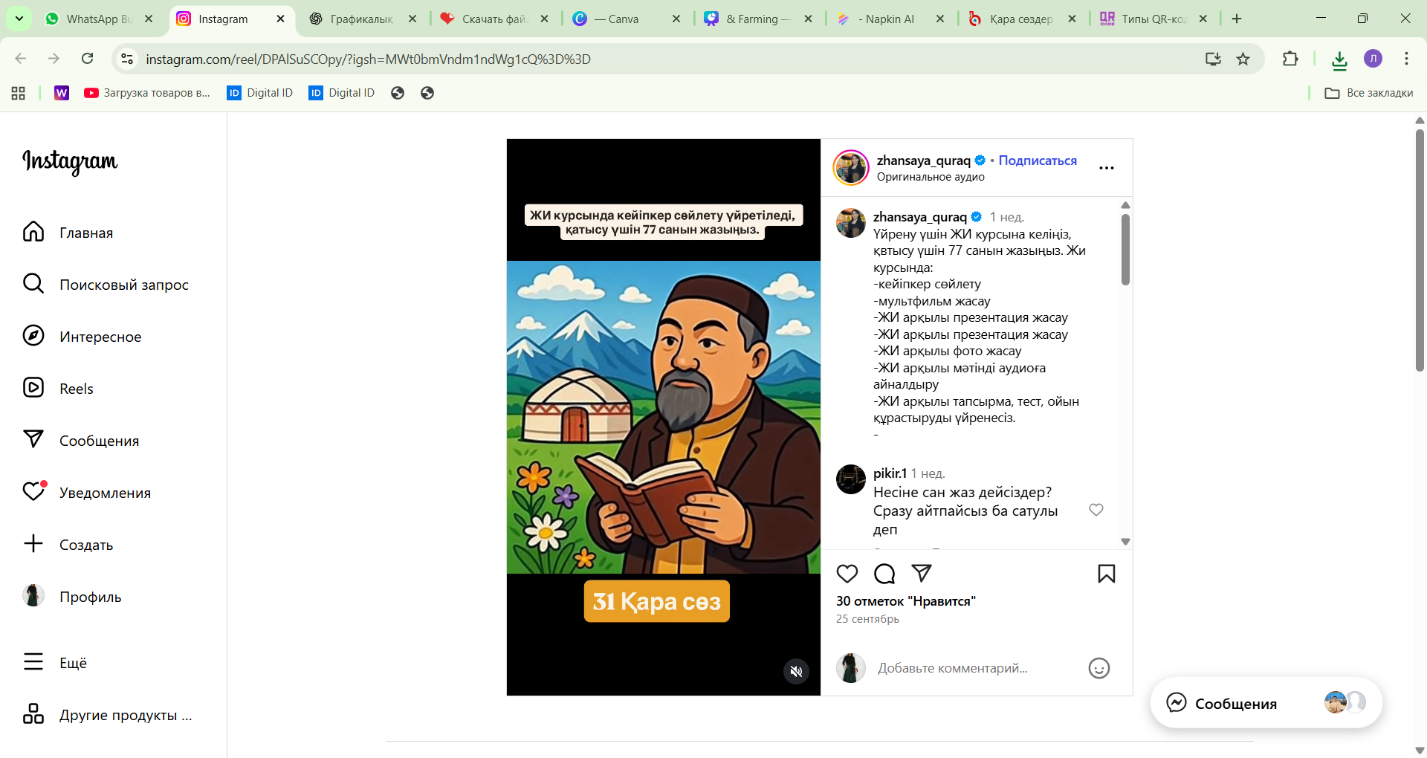Switch to the Canva browser tab
The image size is (1427, 758).
click(628, 19)
